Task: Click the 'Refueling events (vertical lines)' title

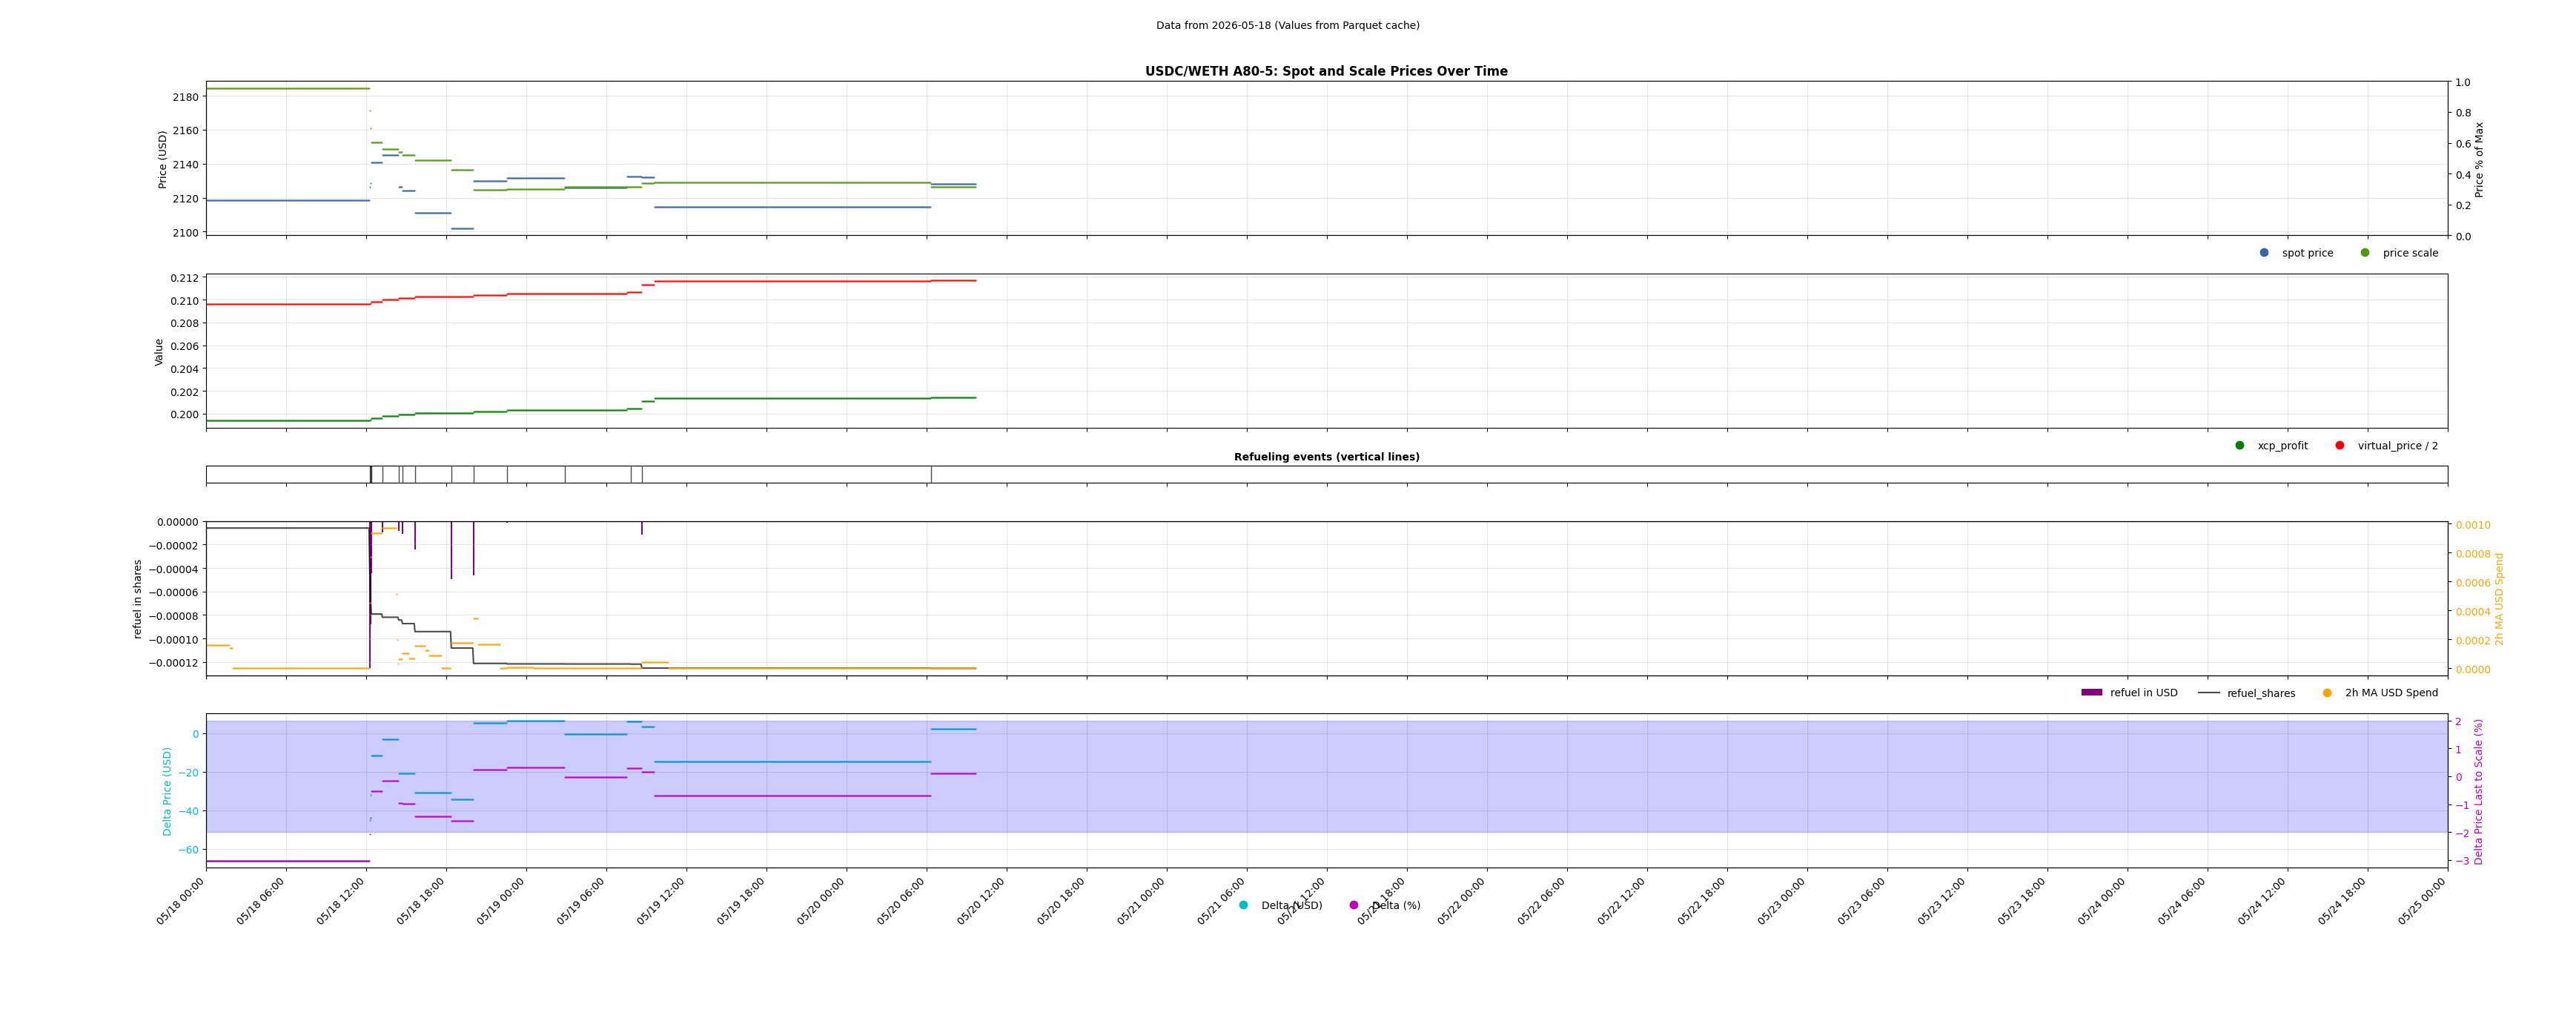Action: (x=1326, y=457)
